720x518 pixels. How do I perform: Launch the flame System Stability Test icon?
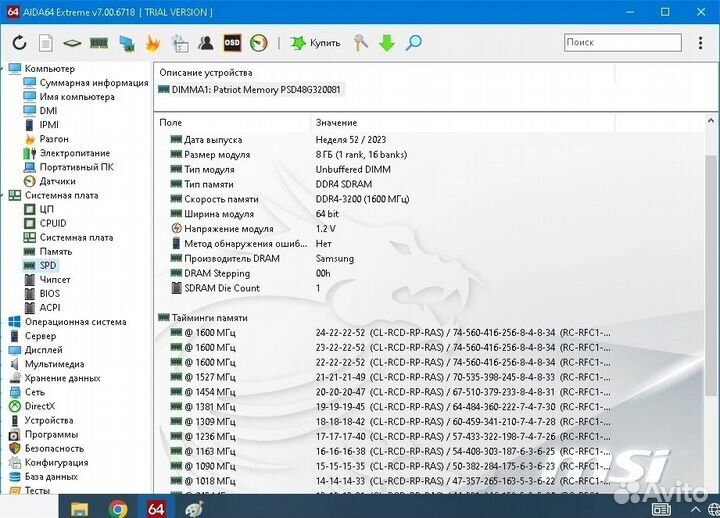tap(152, 43)
